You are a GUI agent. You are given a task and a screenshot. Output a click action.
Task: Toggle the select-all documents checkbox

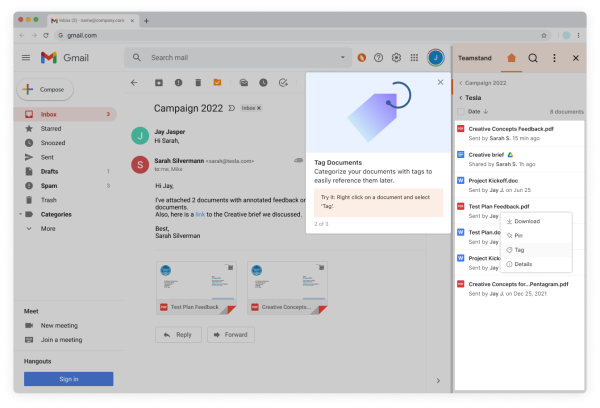point(461,112)
